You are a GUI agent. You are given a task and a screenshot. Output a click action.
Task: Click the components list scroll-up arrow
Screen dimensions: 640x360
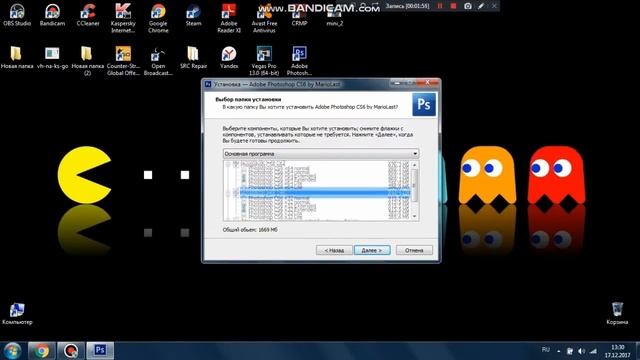click(x=415, y=164)
